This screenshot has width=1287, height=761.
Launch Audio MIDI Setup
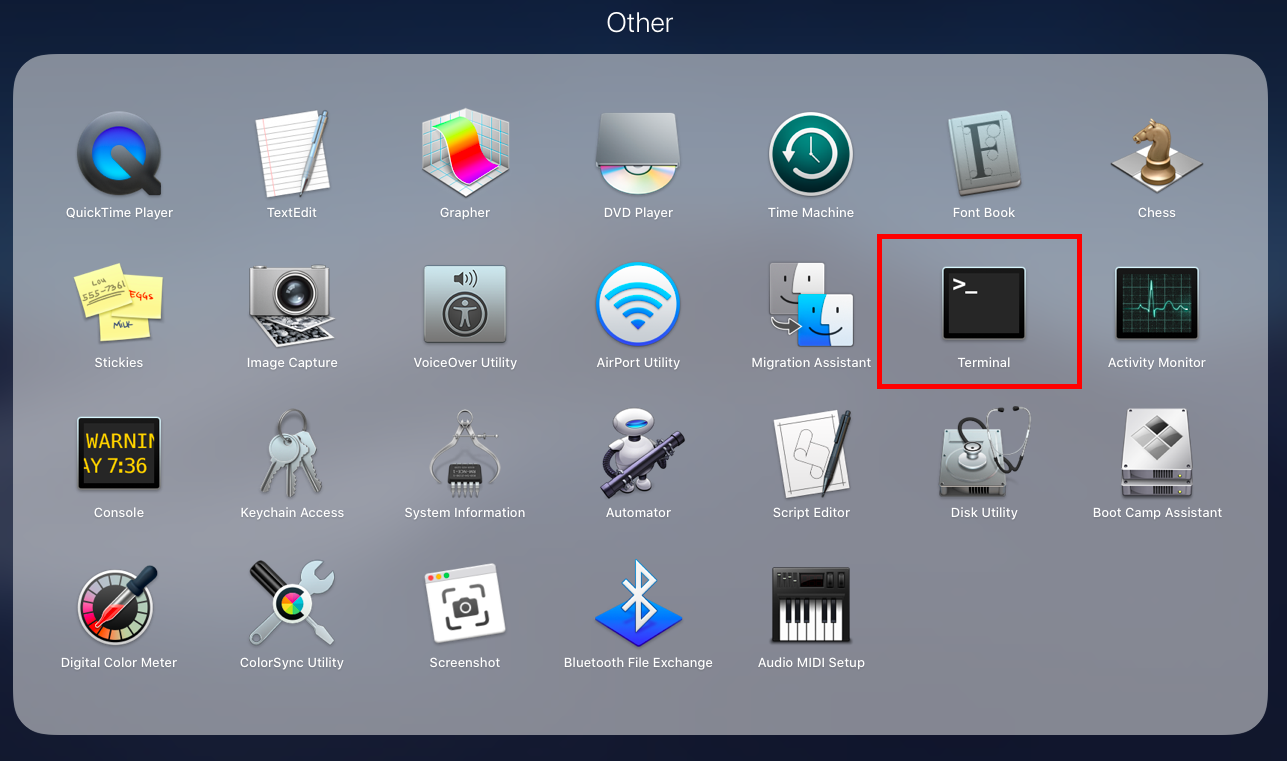tap(811, 605)
